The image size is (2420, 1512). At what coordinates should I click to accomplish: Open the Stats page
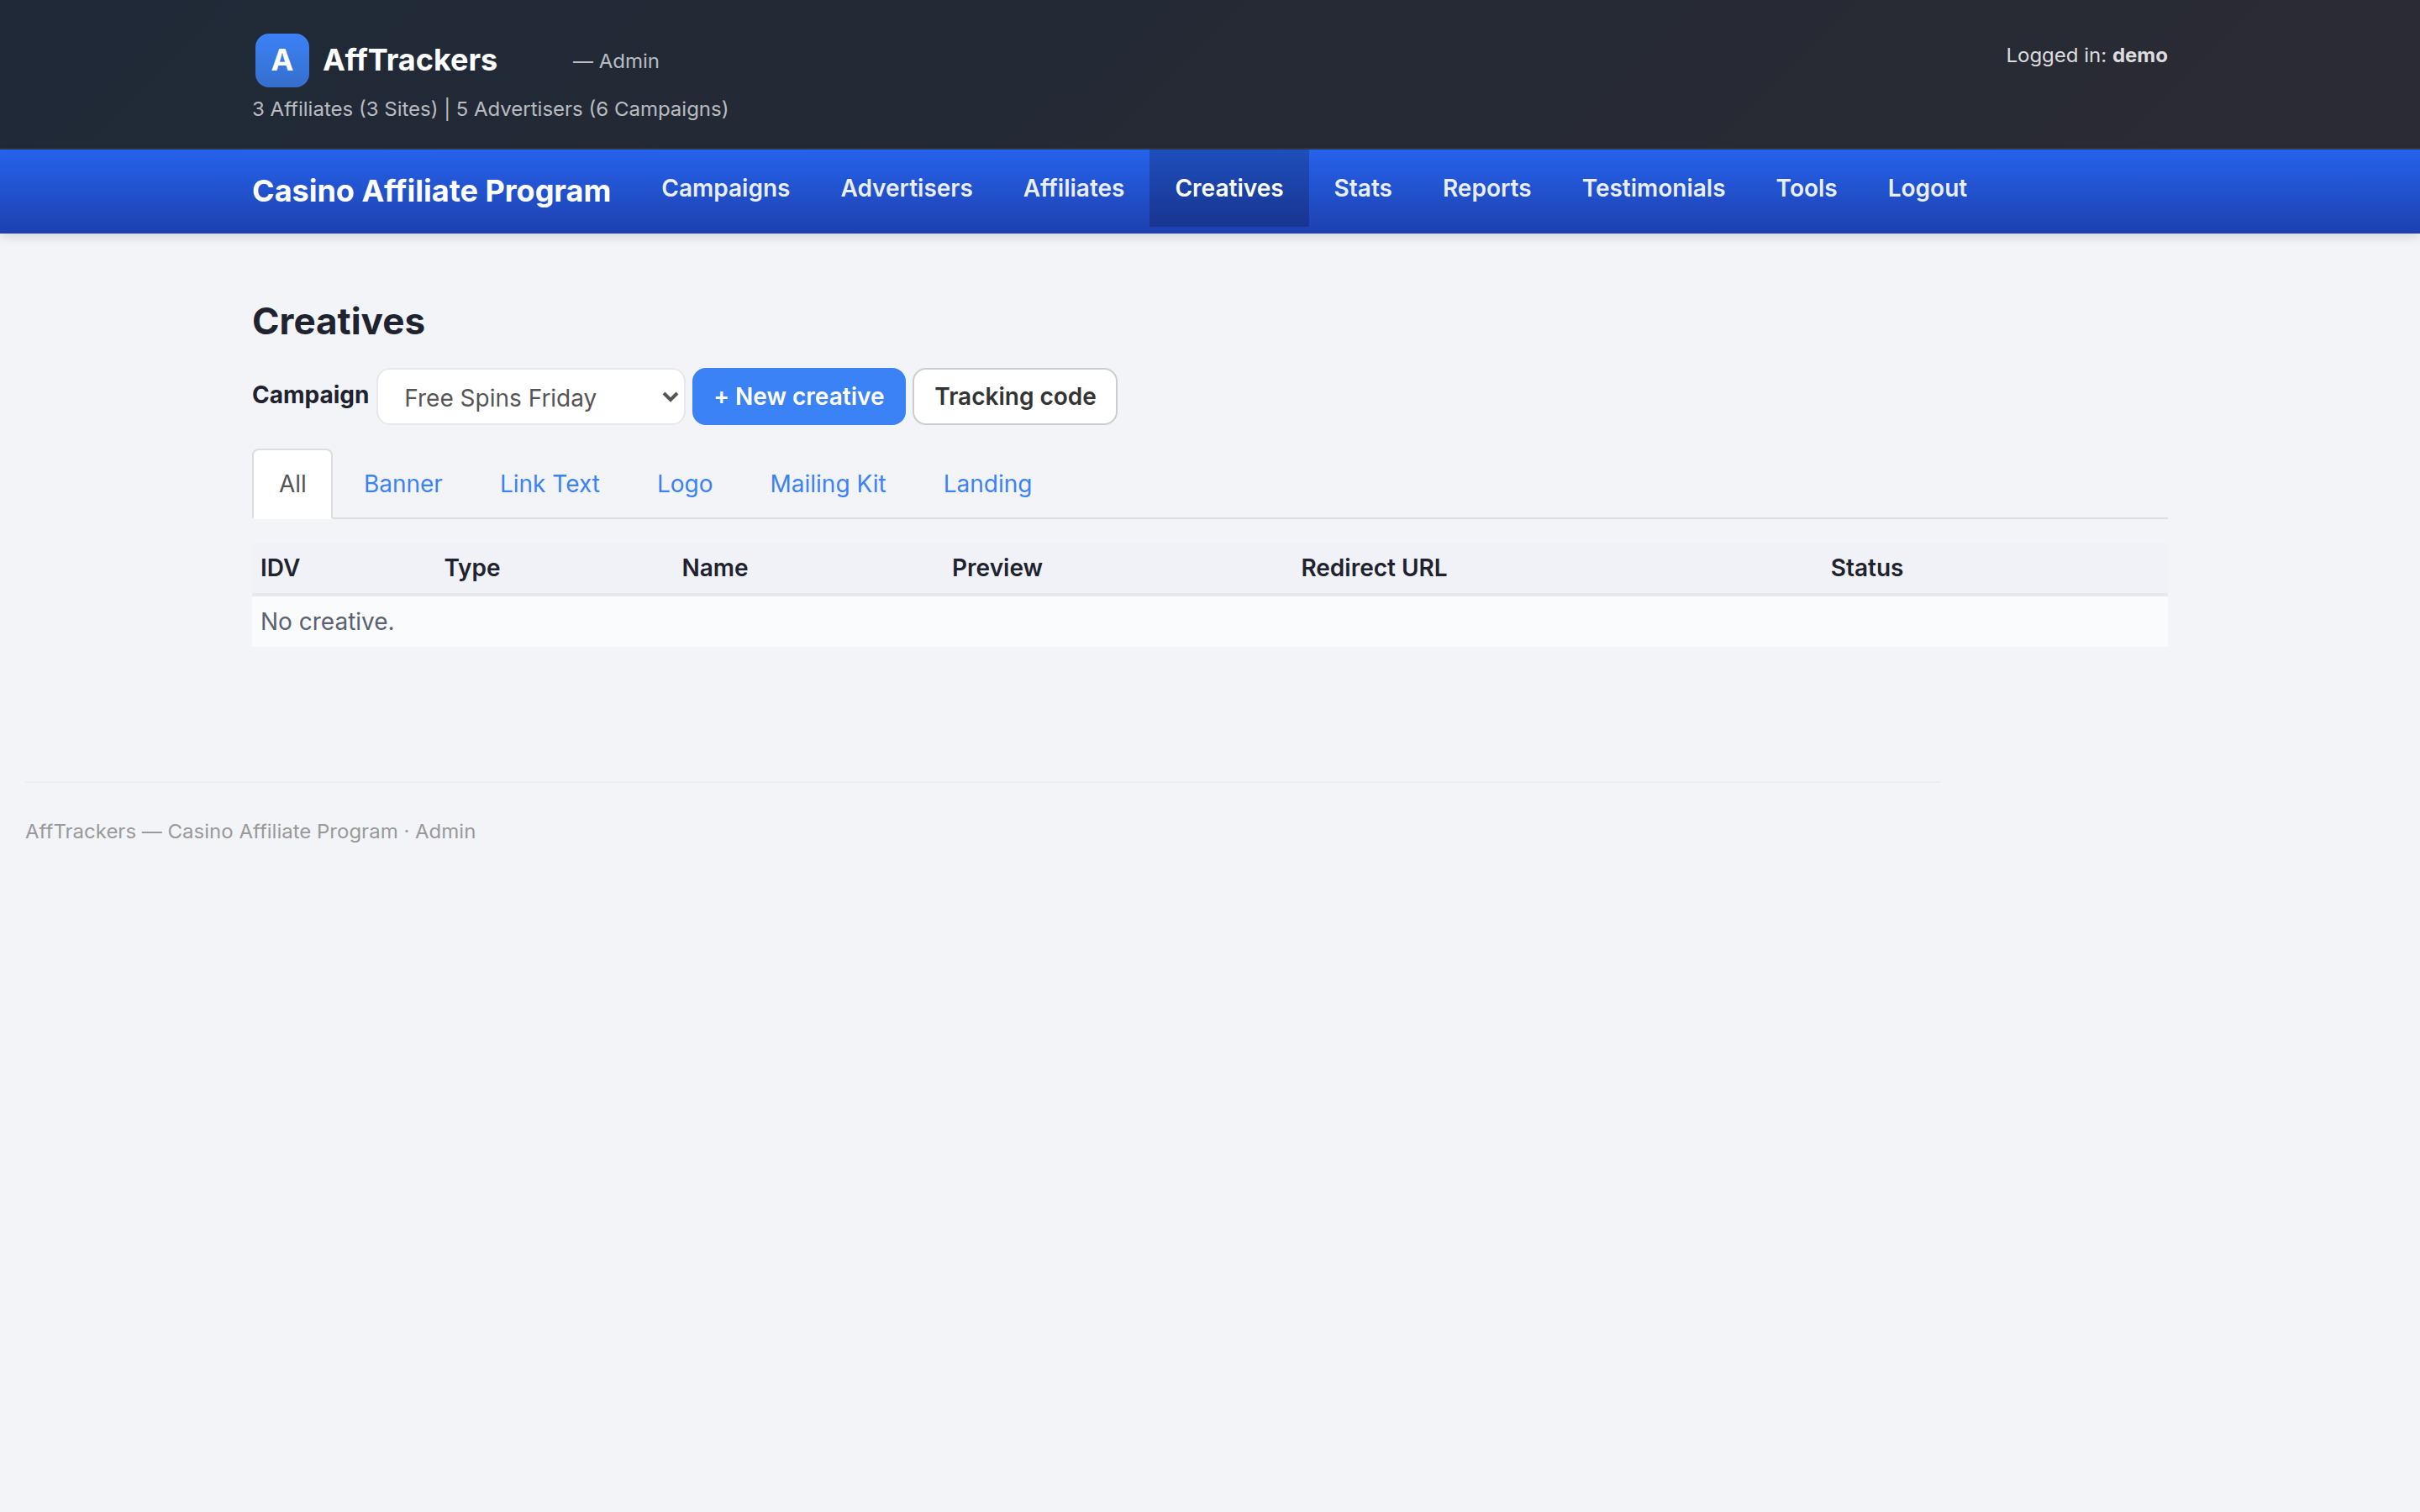[1362, 188]
